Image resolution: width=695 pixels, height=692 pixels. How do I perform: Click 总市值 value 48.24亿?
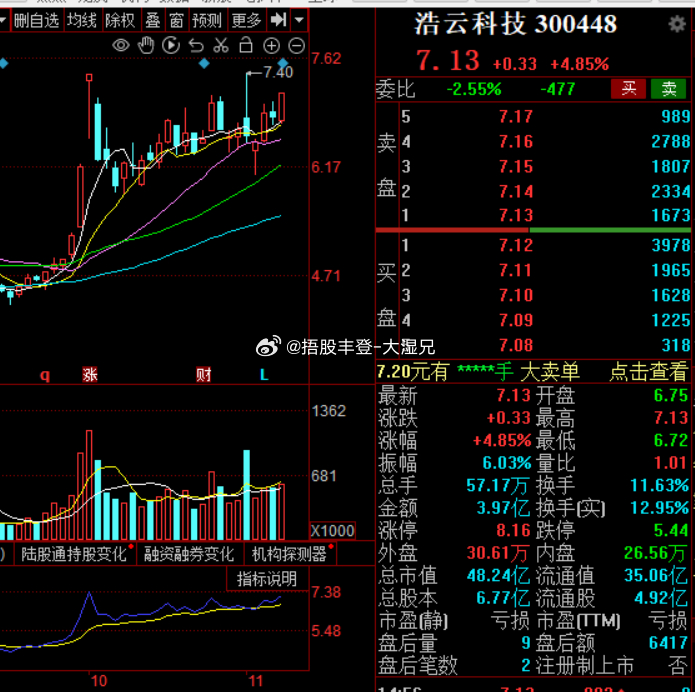498,575
